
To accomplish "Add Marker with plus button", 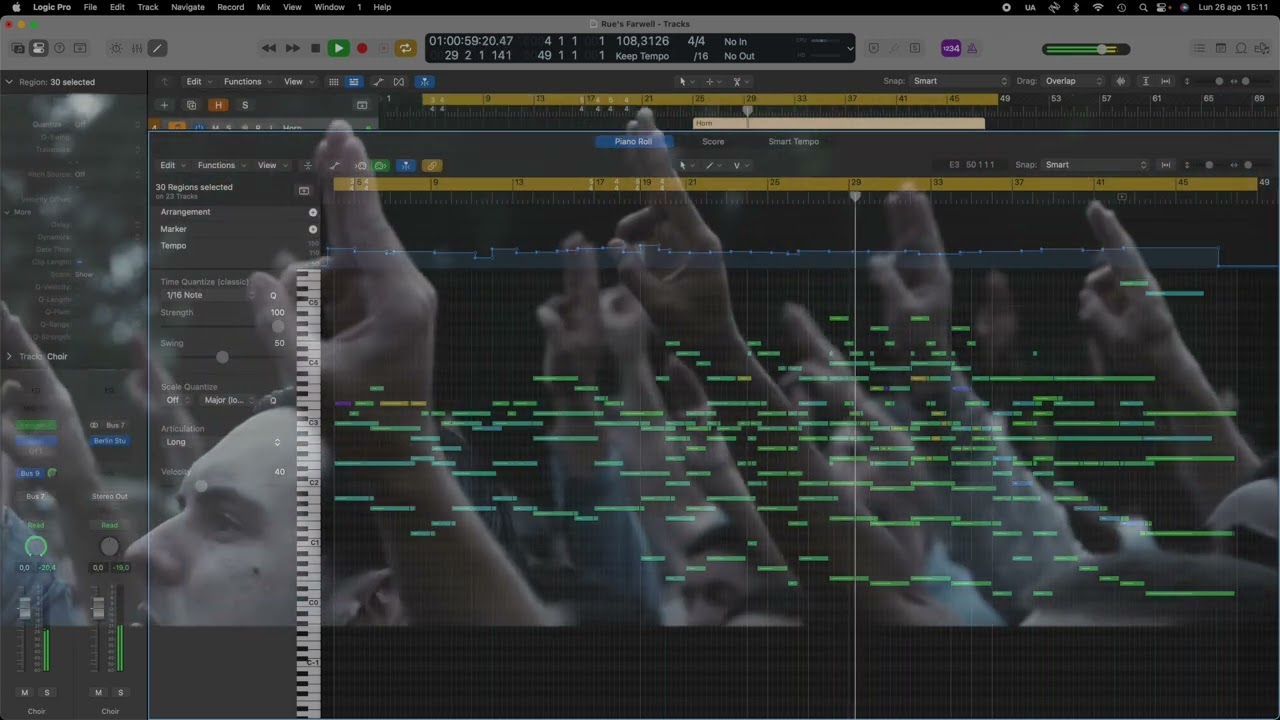I will point(313,229).
